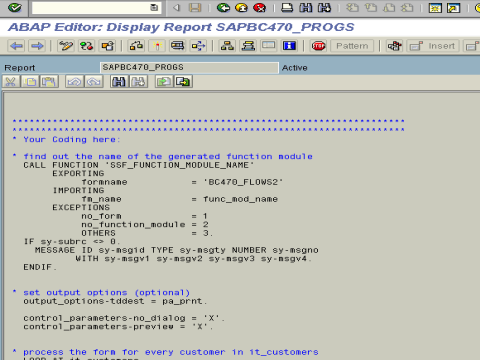Viewport: 480px width, 360px height.
Task: Click the blue left navigation arrow
Action: (16, 46)
